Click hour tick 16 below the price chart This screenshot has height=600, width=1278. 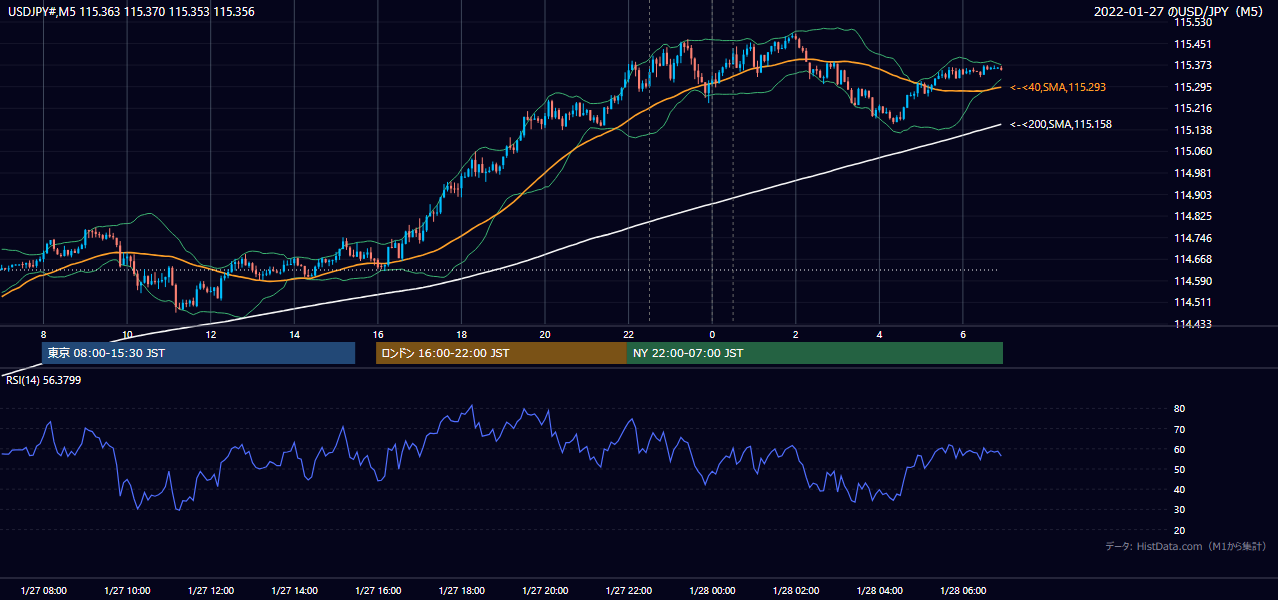coord(378,334)
